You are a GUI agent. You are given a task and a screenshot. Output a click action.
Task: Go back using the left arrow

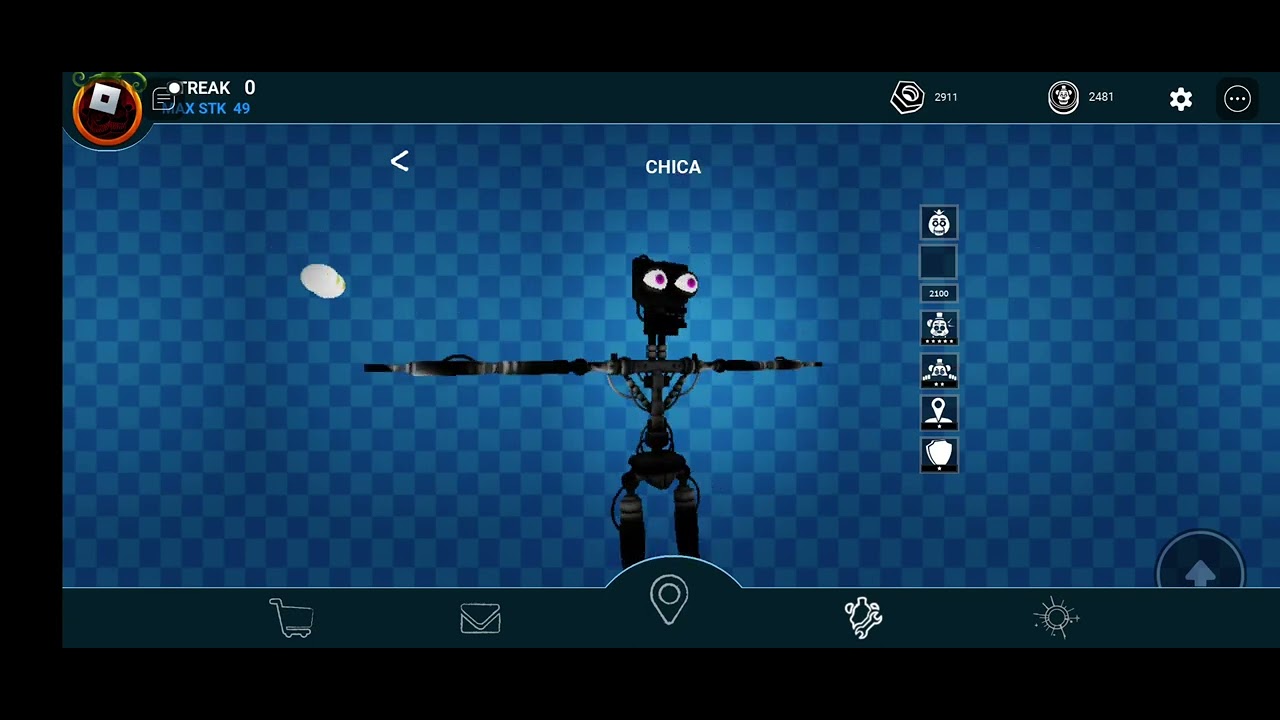tap(399, 161)
